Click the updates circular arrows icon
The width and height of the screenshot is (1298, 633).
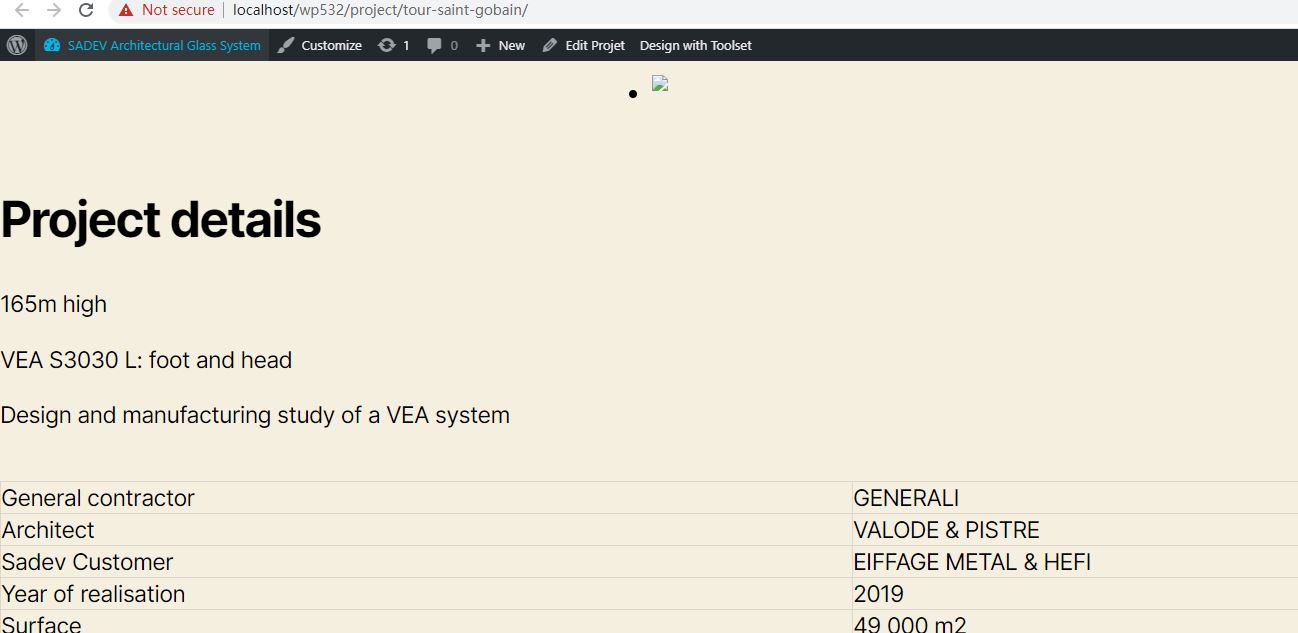386,45
